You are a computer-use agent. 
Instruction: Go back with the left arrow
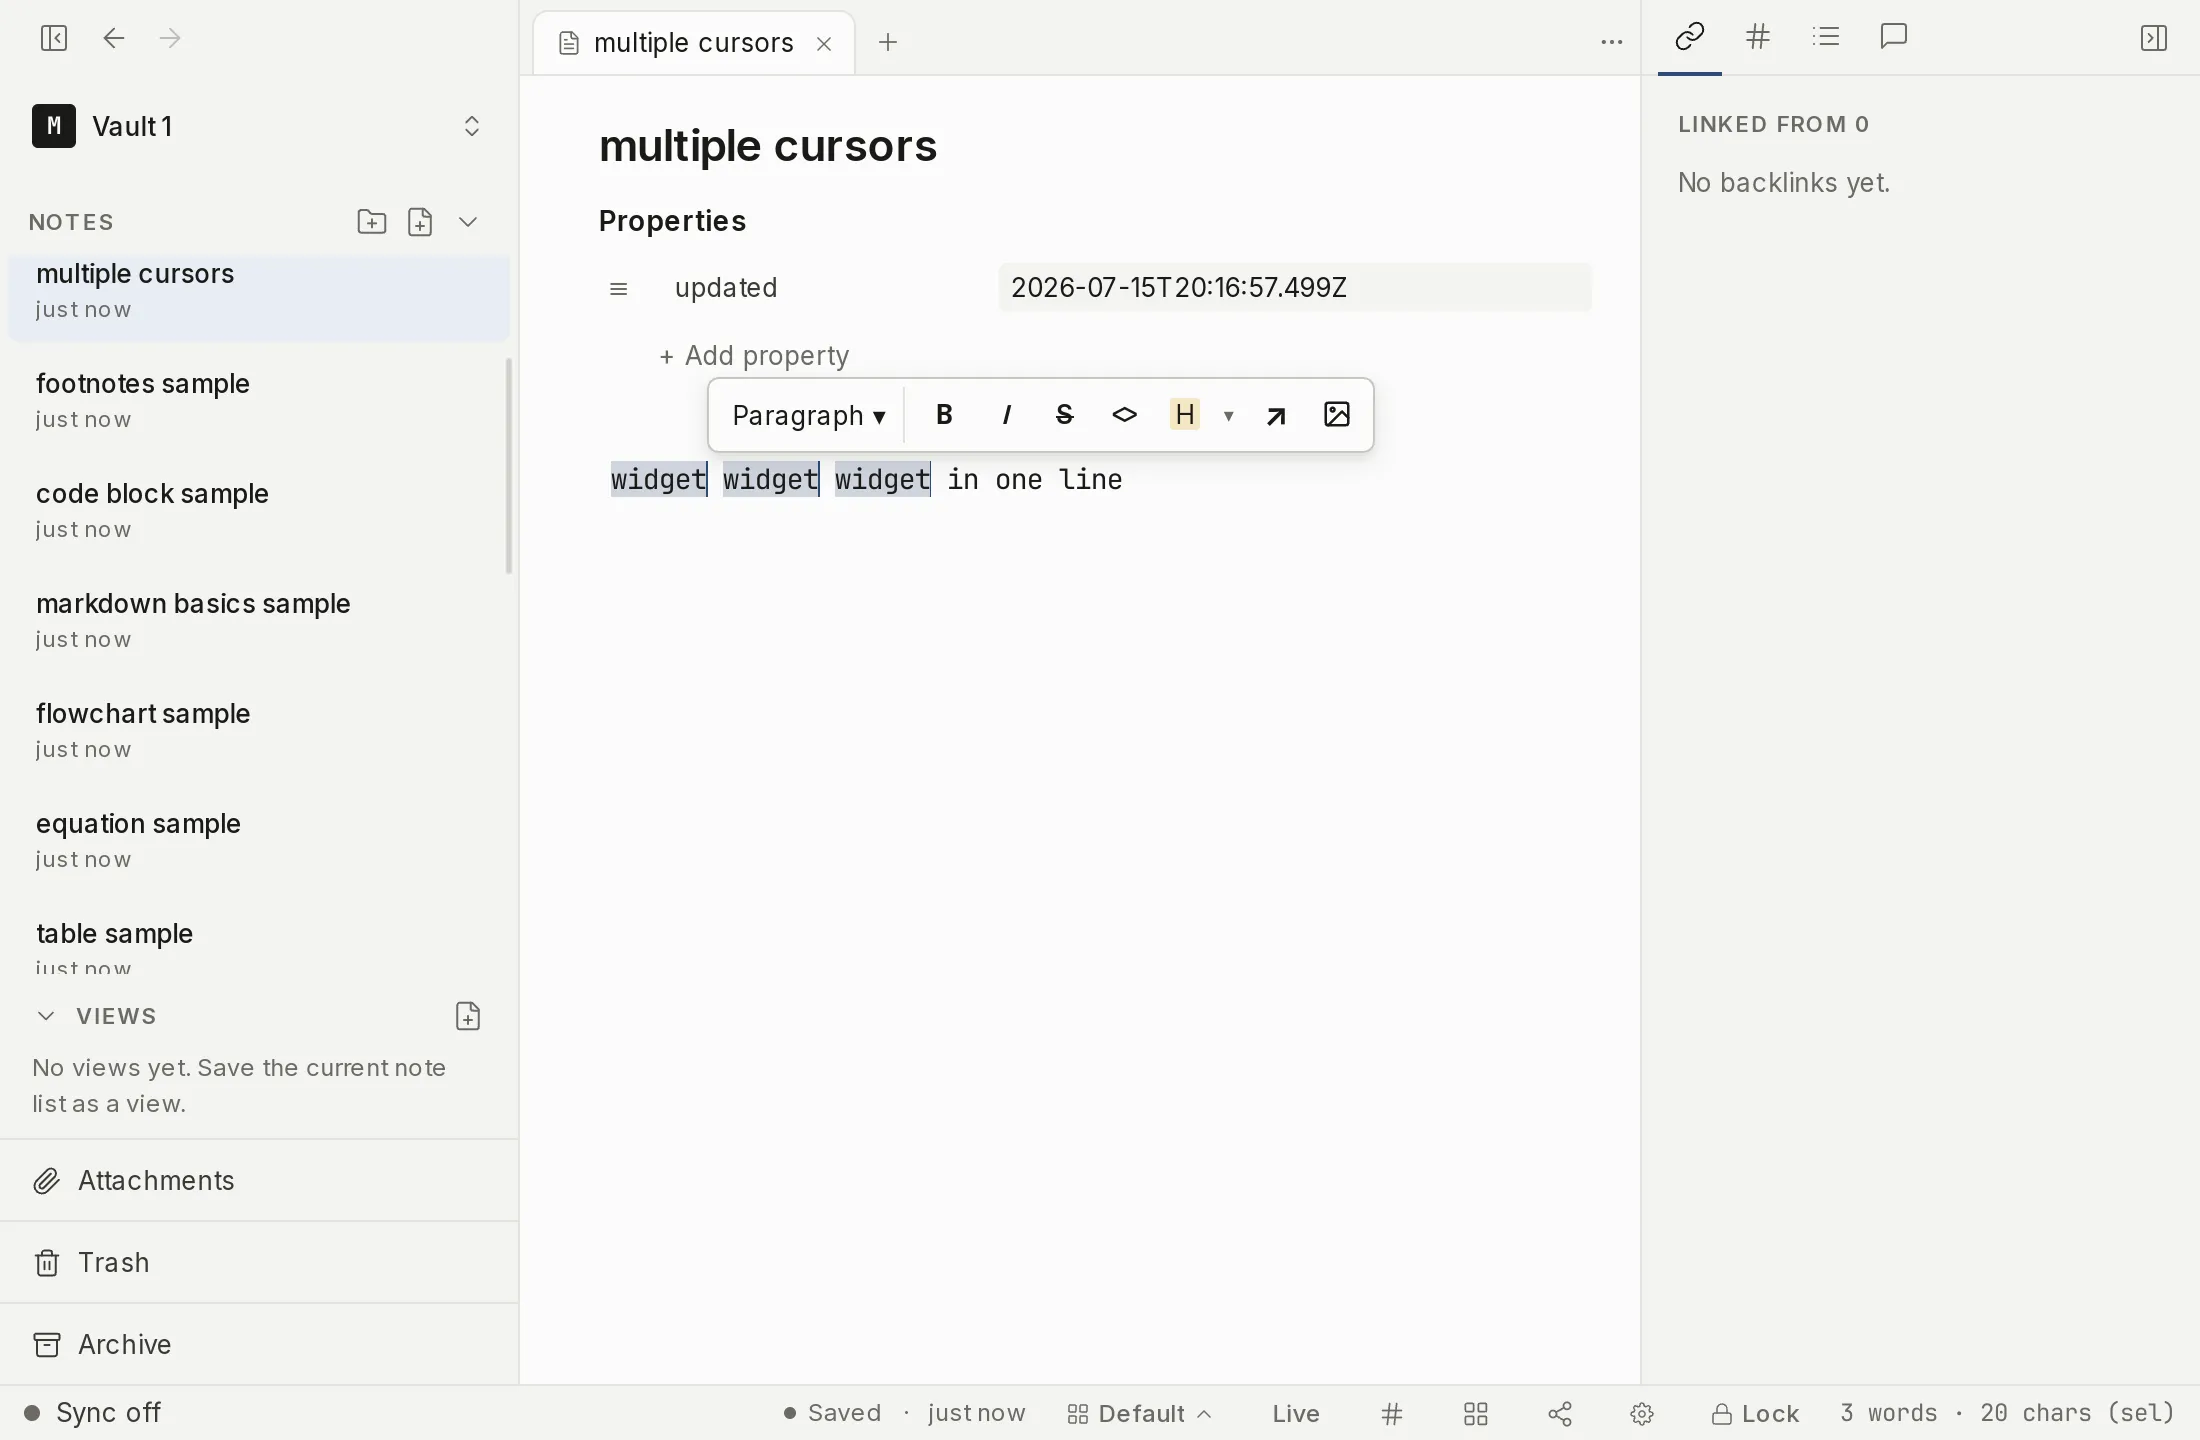tap(114, 38)
